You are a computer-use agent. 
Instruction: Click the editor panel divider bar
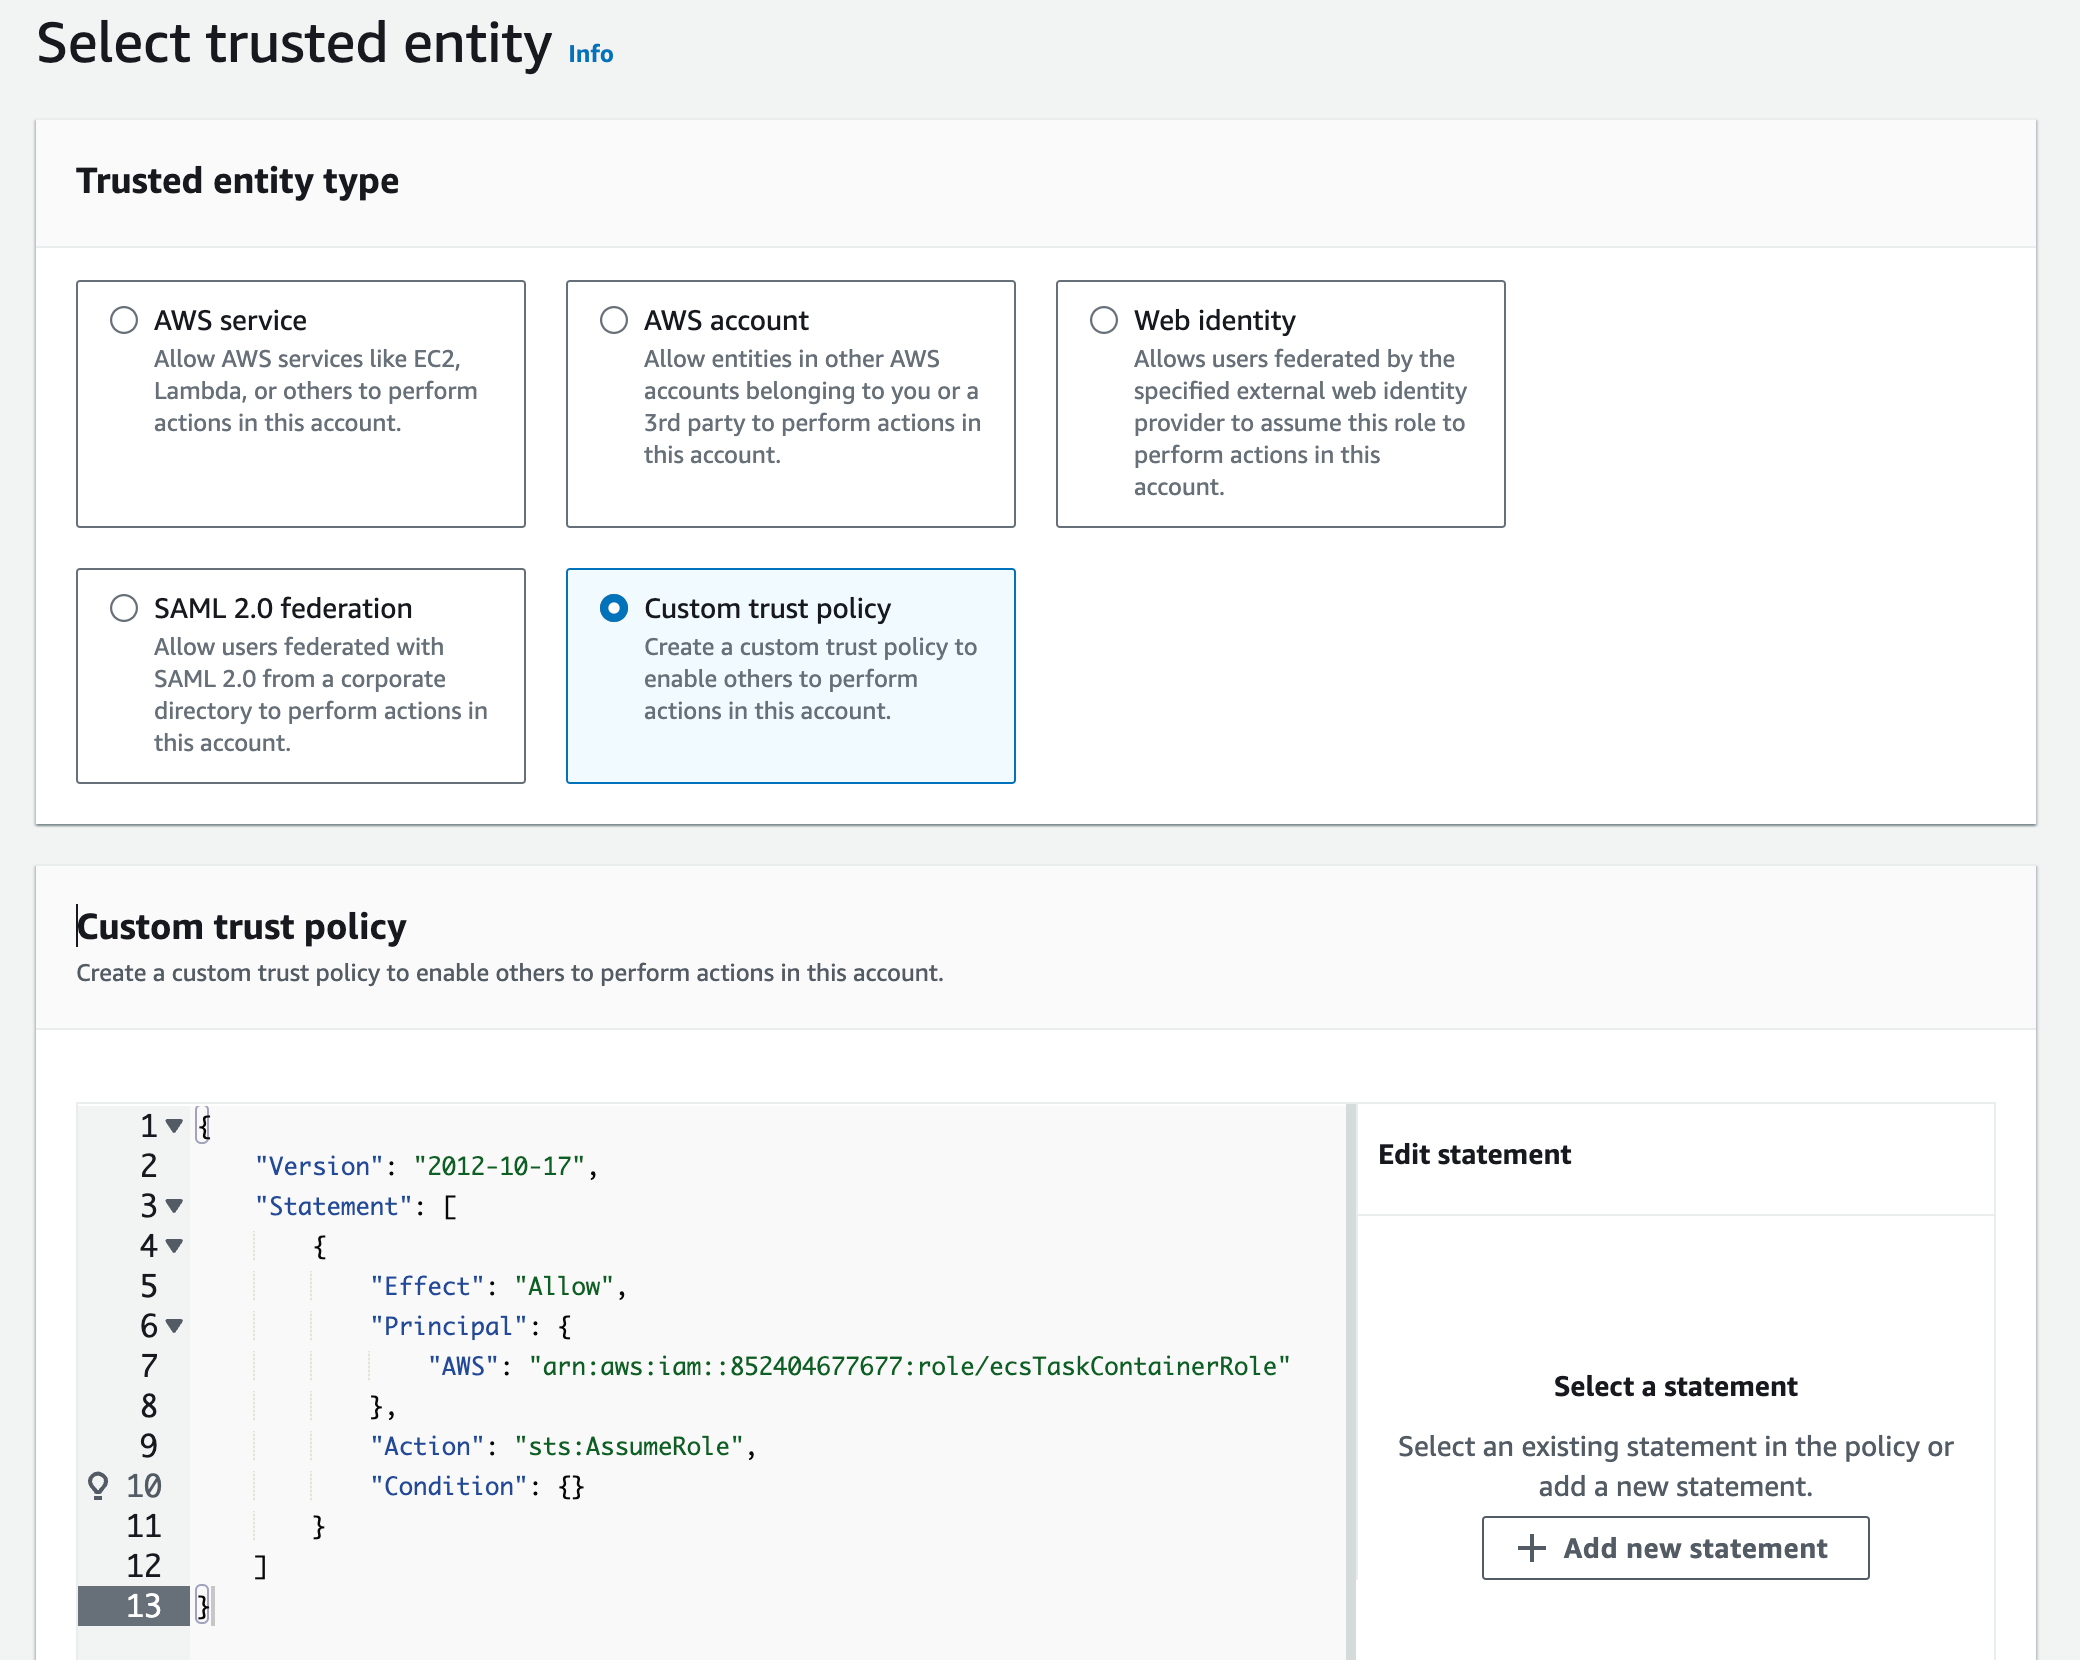point(1351,1380)
